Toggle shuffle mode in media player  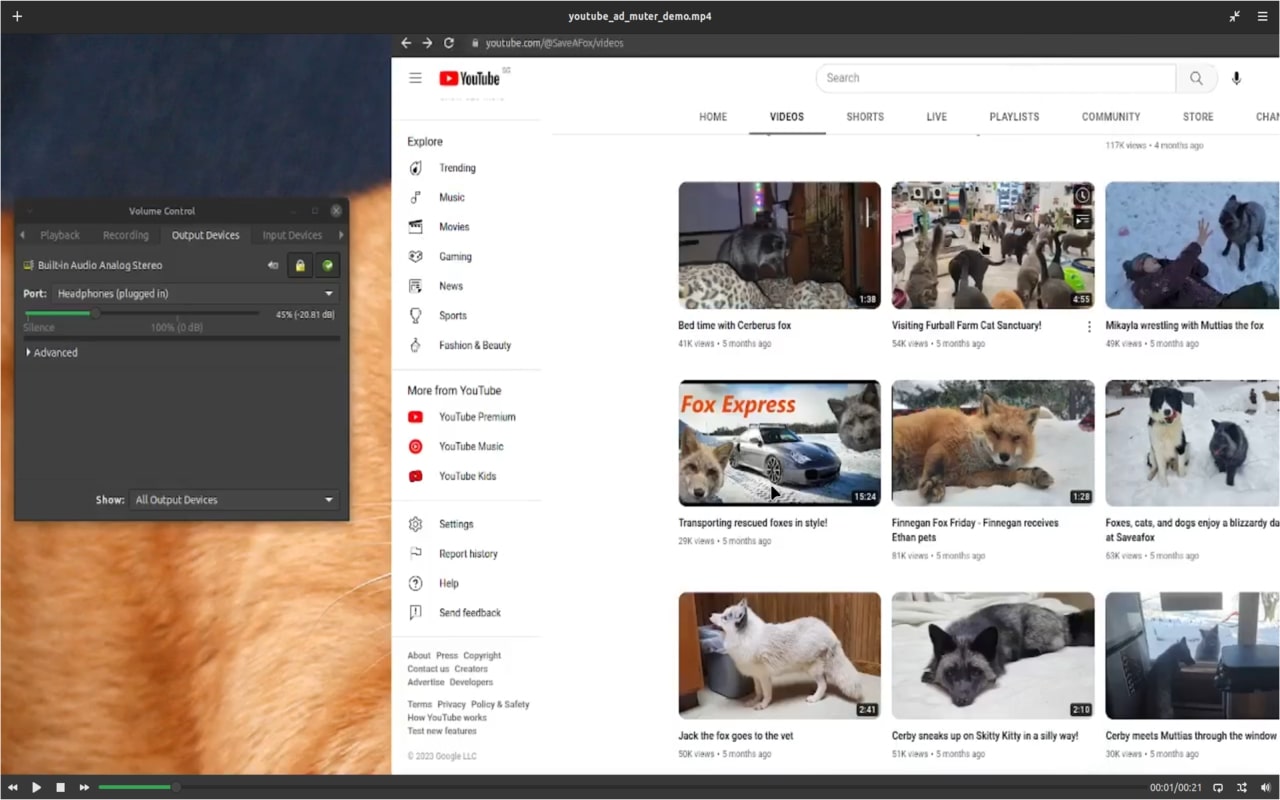coord(1242,788)
